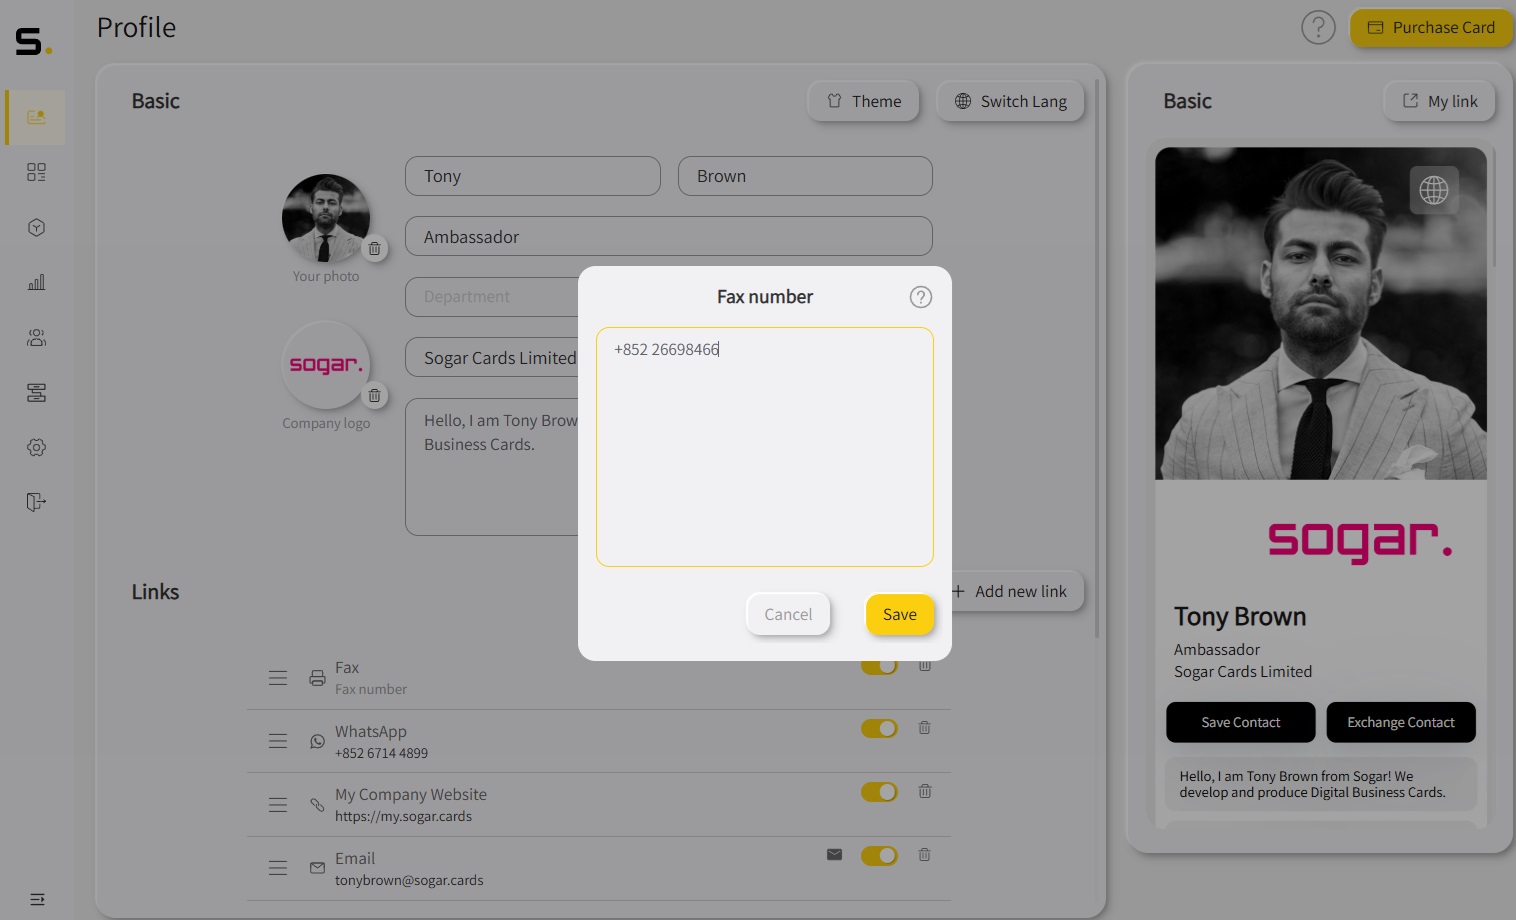Click the drag handle of WhatsApp row
The width and height of the screenshot is (1516, 920).
278,741
